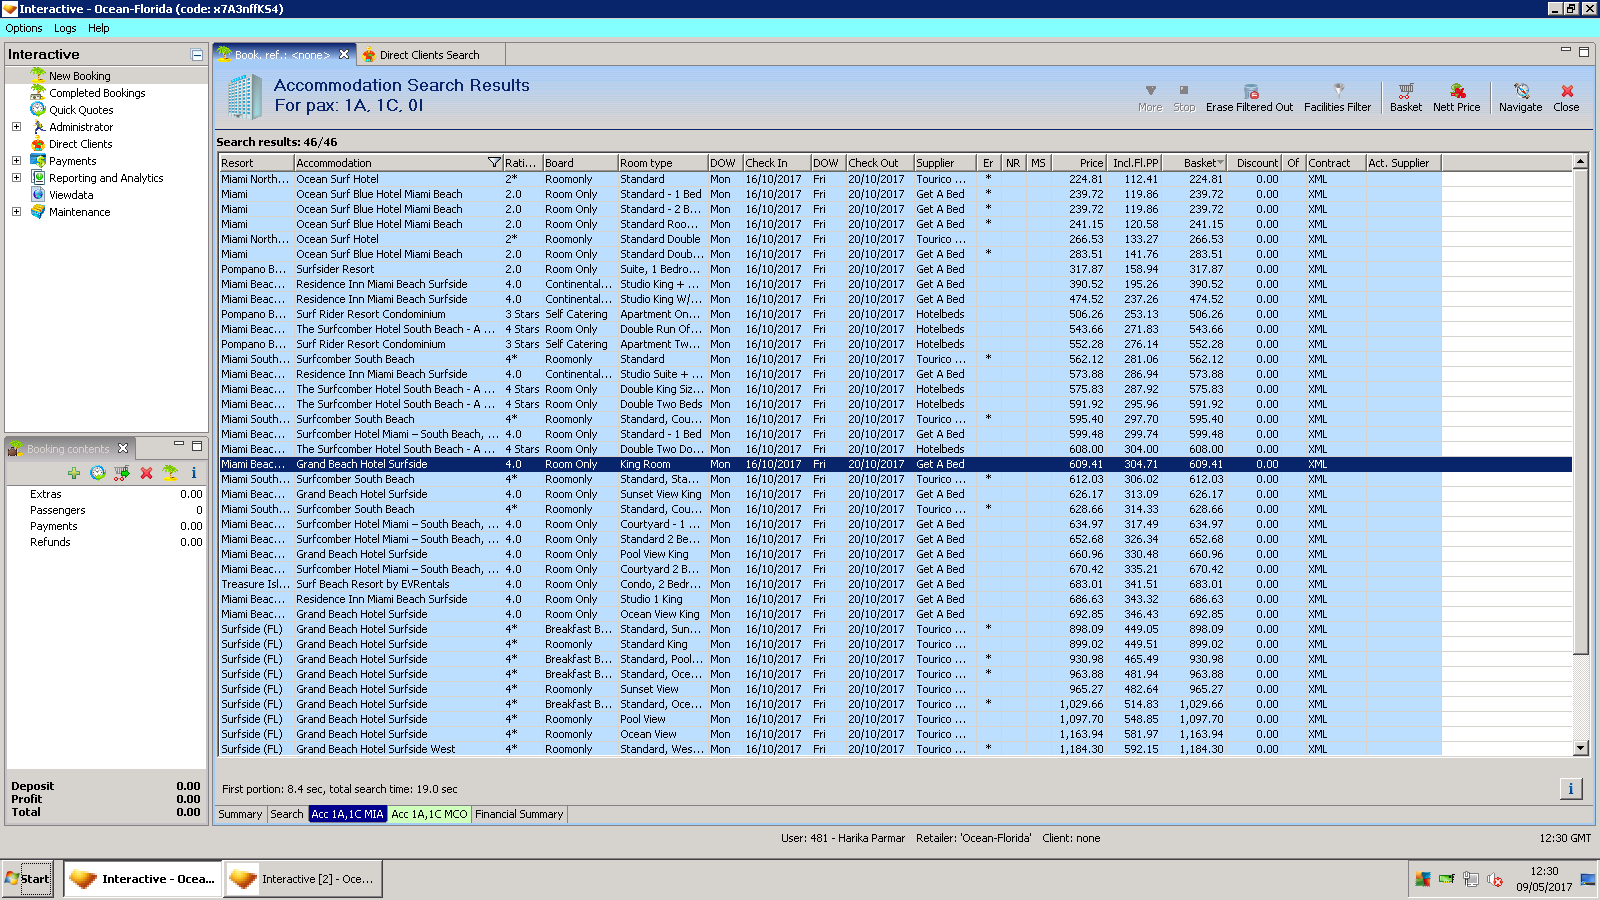Viewport: 1600px width, 900px height.
Task: Click the cart-arrow icon in Booking contents
Action: (x=122, y=473)
